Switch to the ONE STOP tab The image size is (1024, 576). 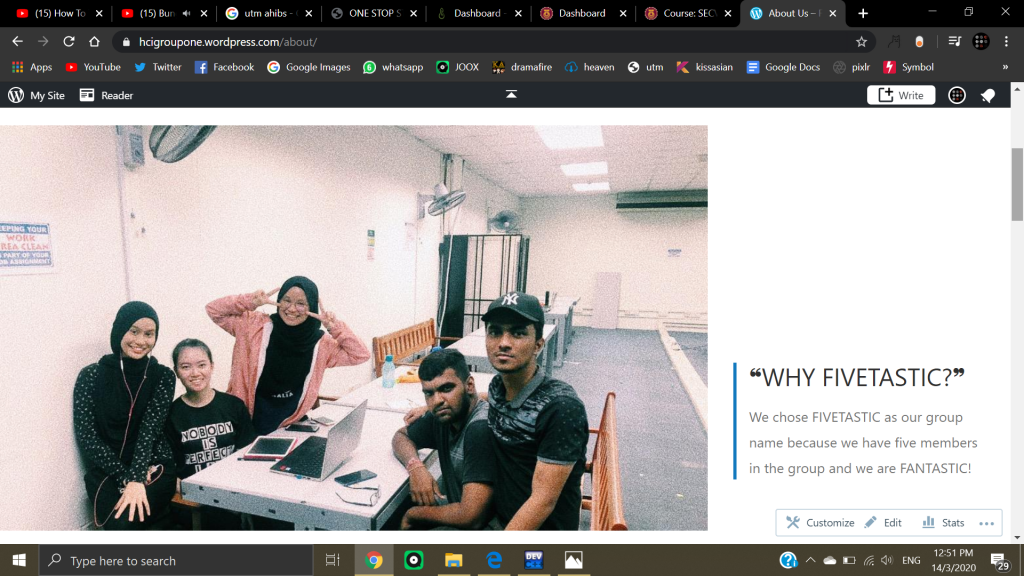pyautogui.click(x=373, y=13)
